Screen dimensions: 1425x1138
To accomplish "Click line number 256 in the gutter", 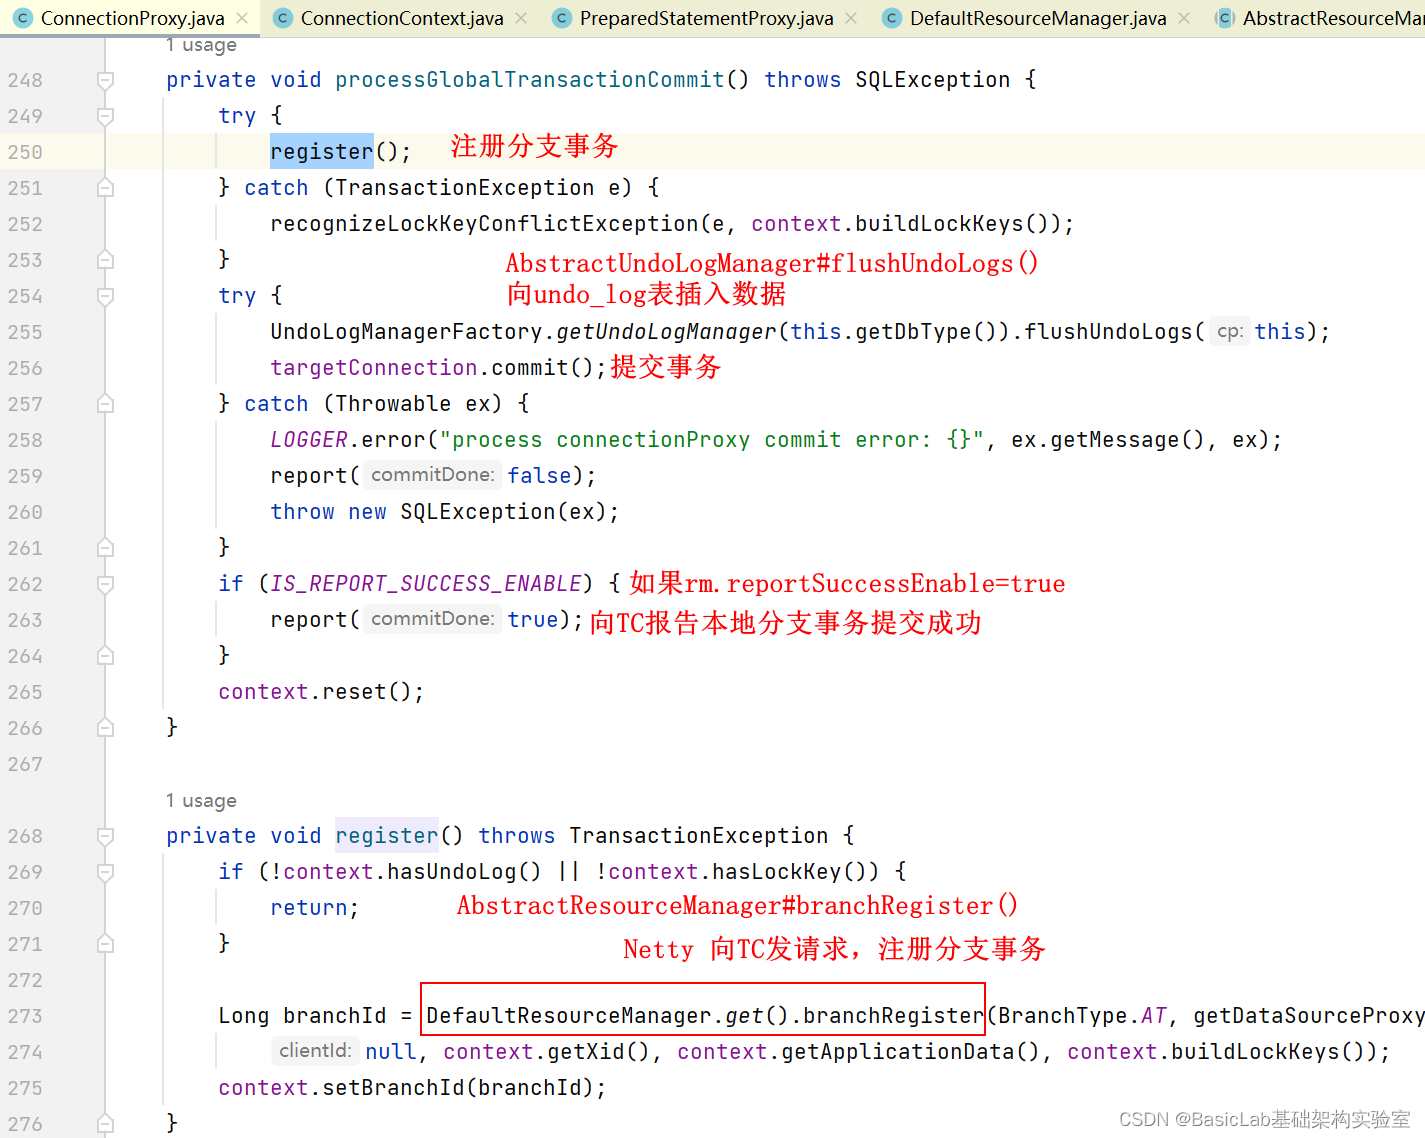I will 25,368.
